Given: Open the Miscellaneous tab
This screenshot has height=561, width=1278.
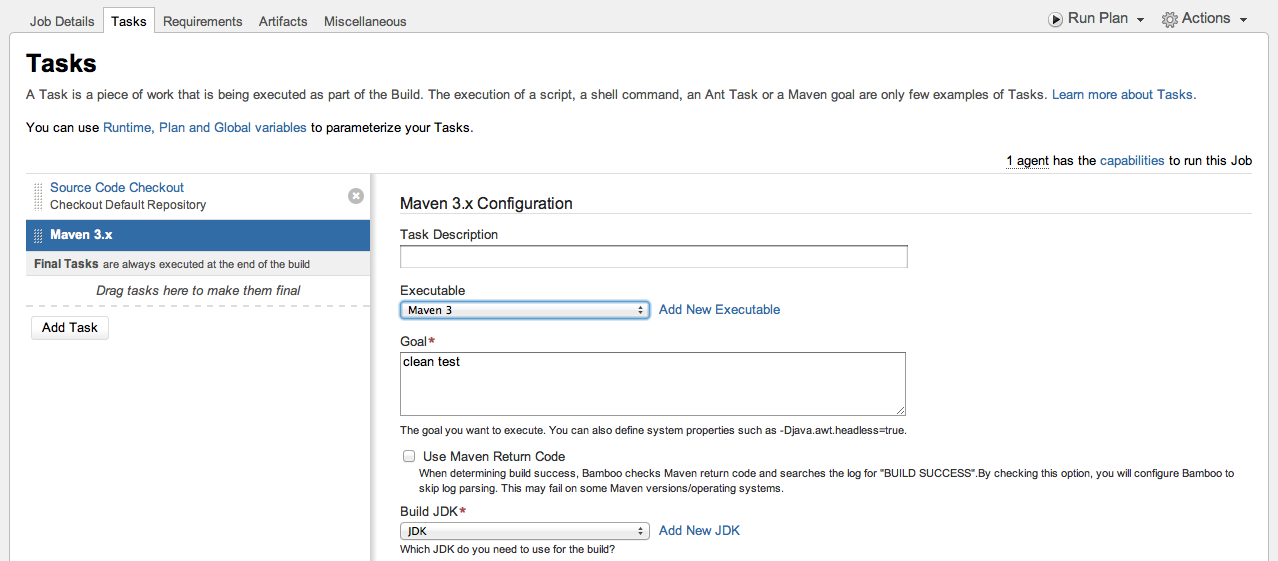Looking at the screenshot, I should click(365, 21).
